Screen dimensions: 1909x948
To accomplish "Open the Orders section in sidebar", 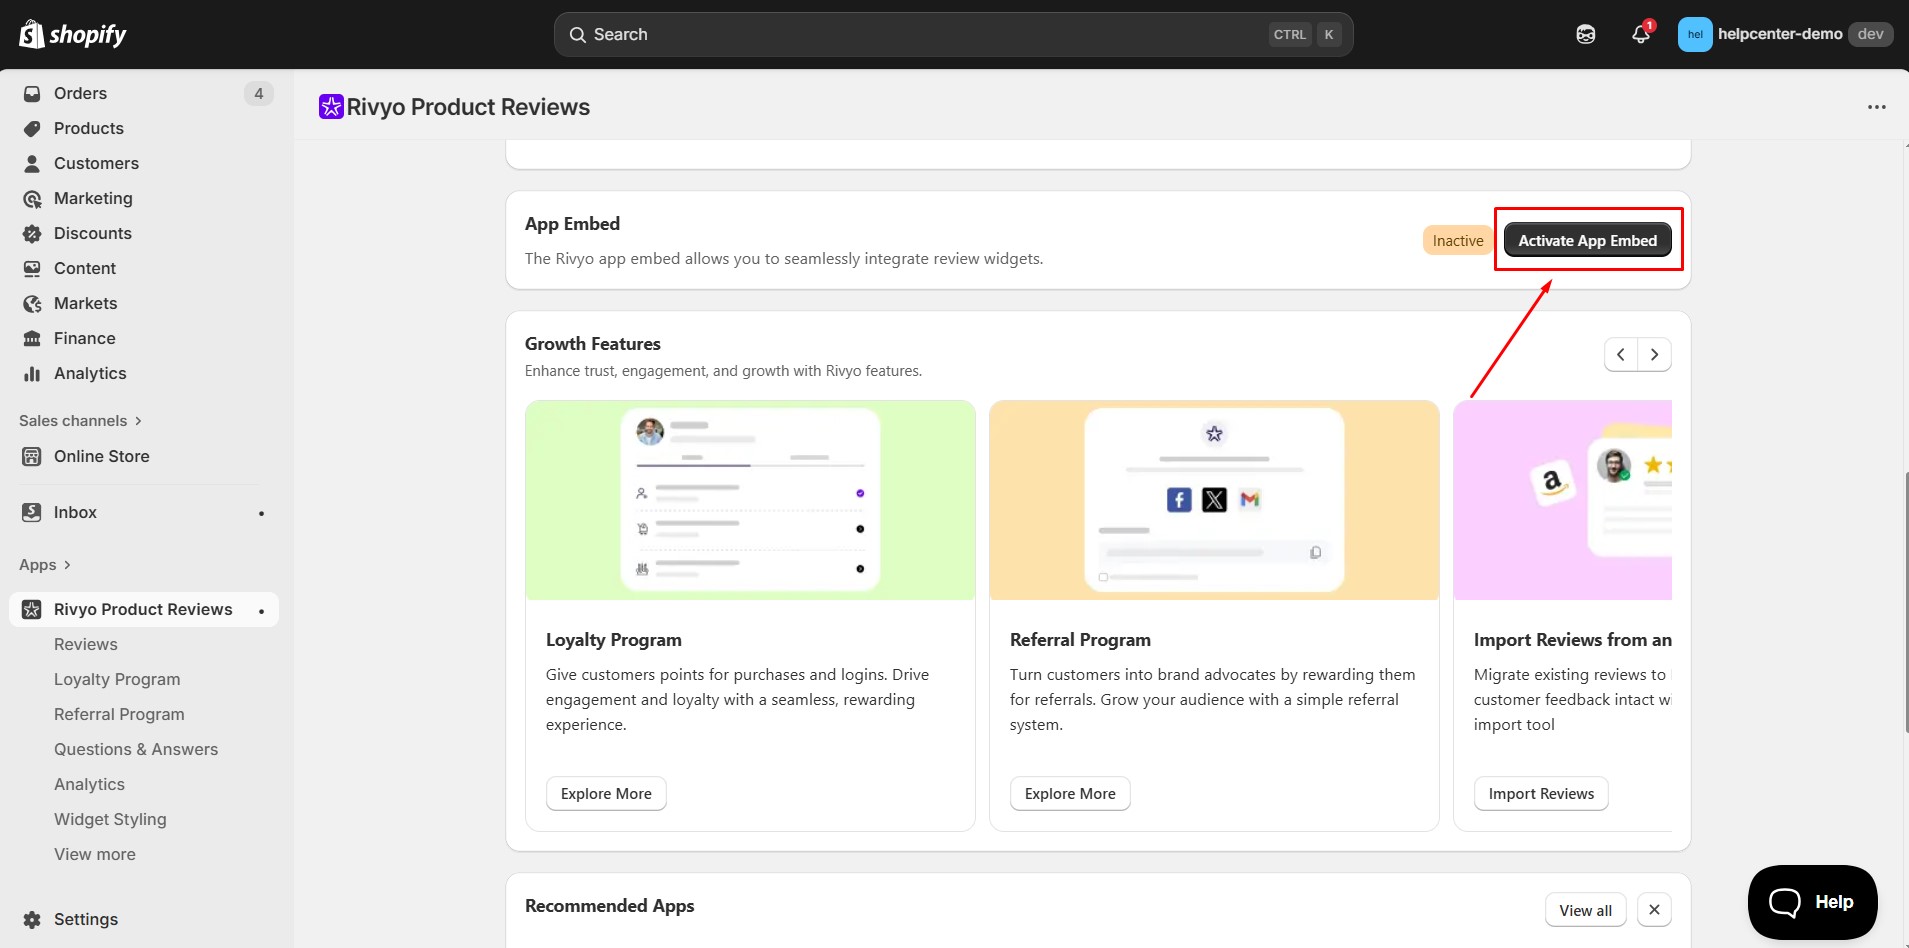I will click(x=33, y=93).
